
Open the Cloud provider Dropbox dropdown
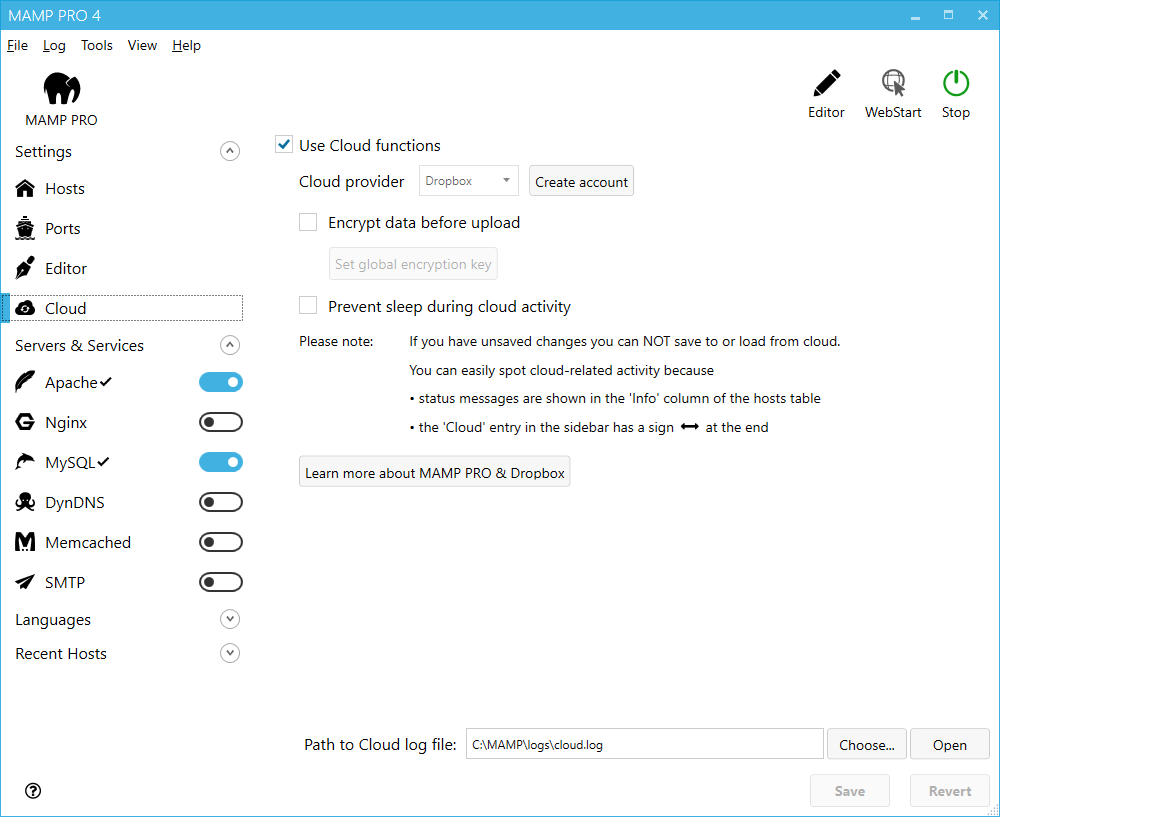coord(469,181)
